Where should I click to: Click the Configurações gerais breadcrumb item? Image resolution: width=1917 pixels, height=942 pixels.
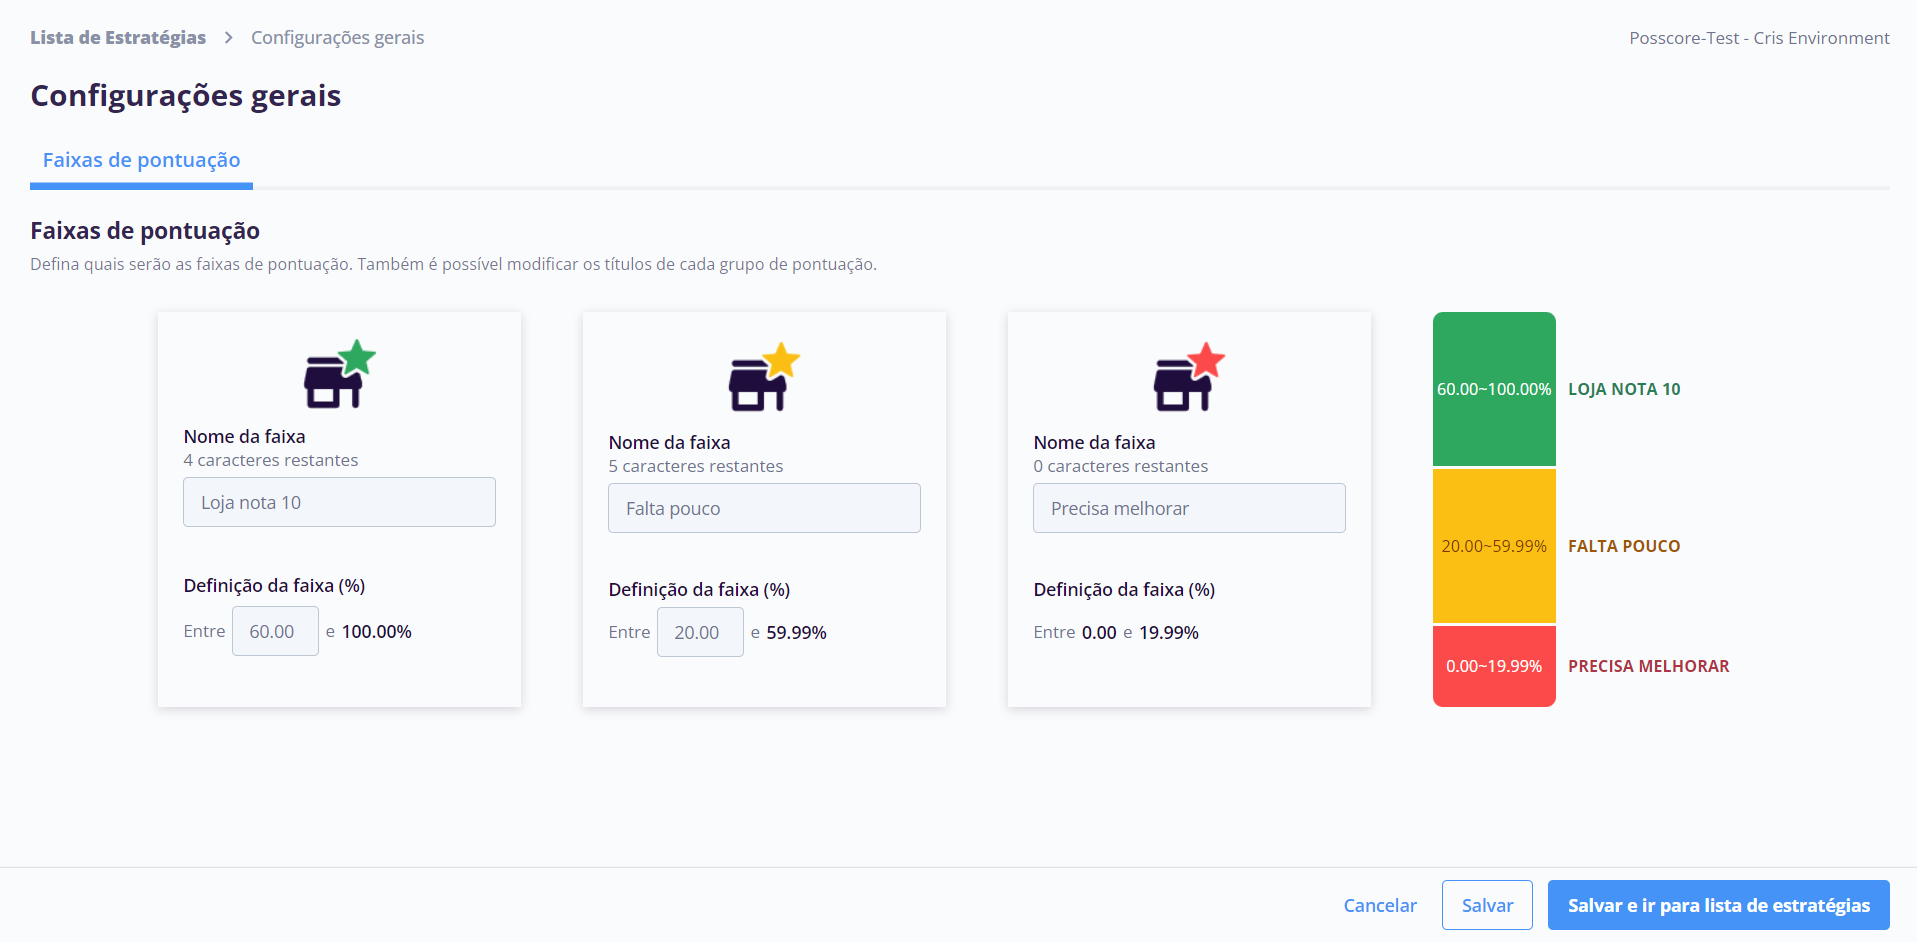(x=337, y=38)
